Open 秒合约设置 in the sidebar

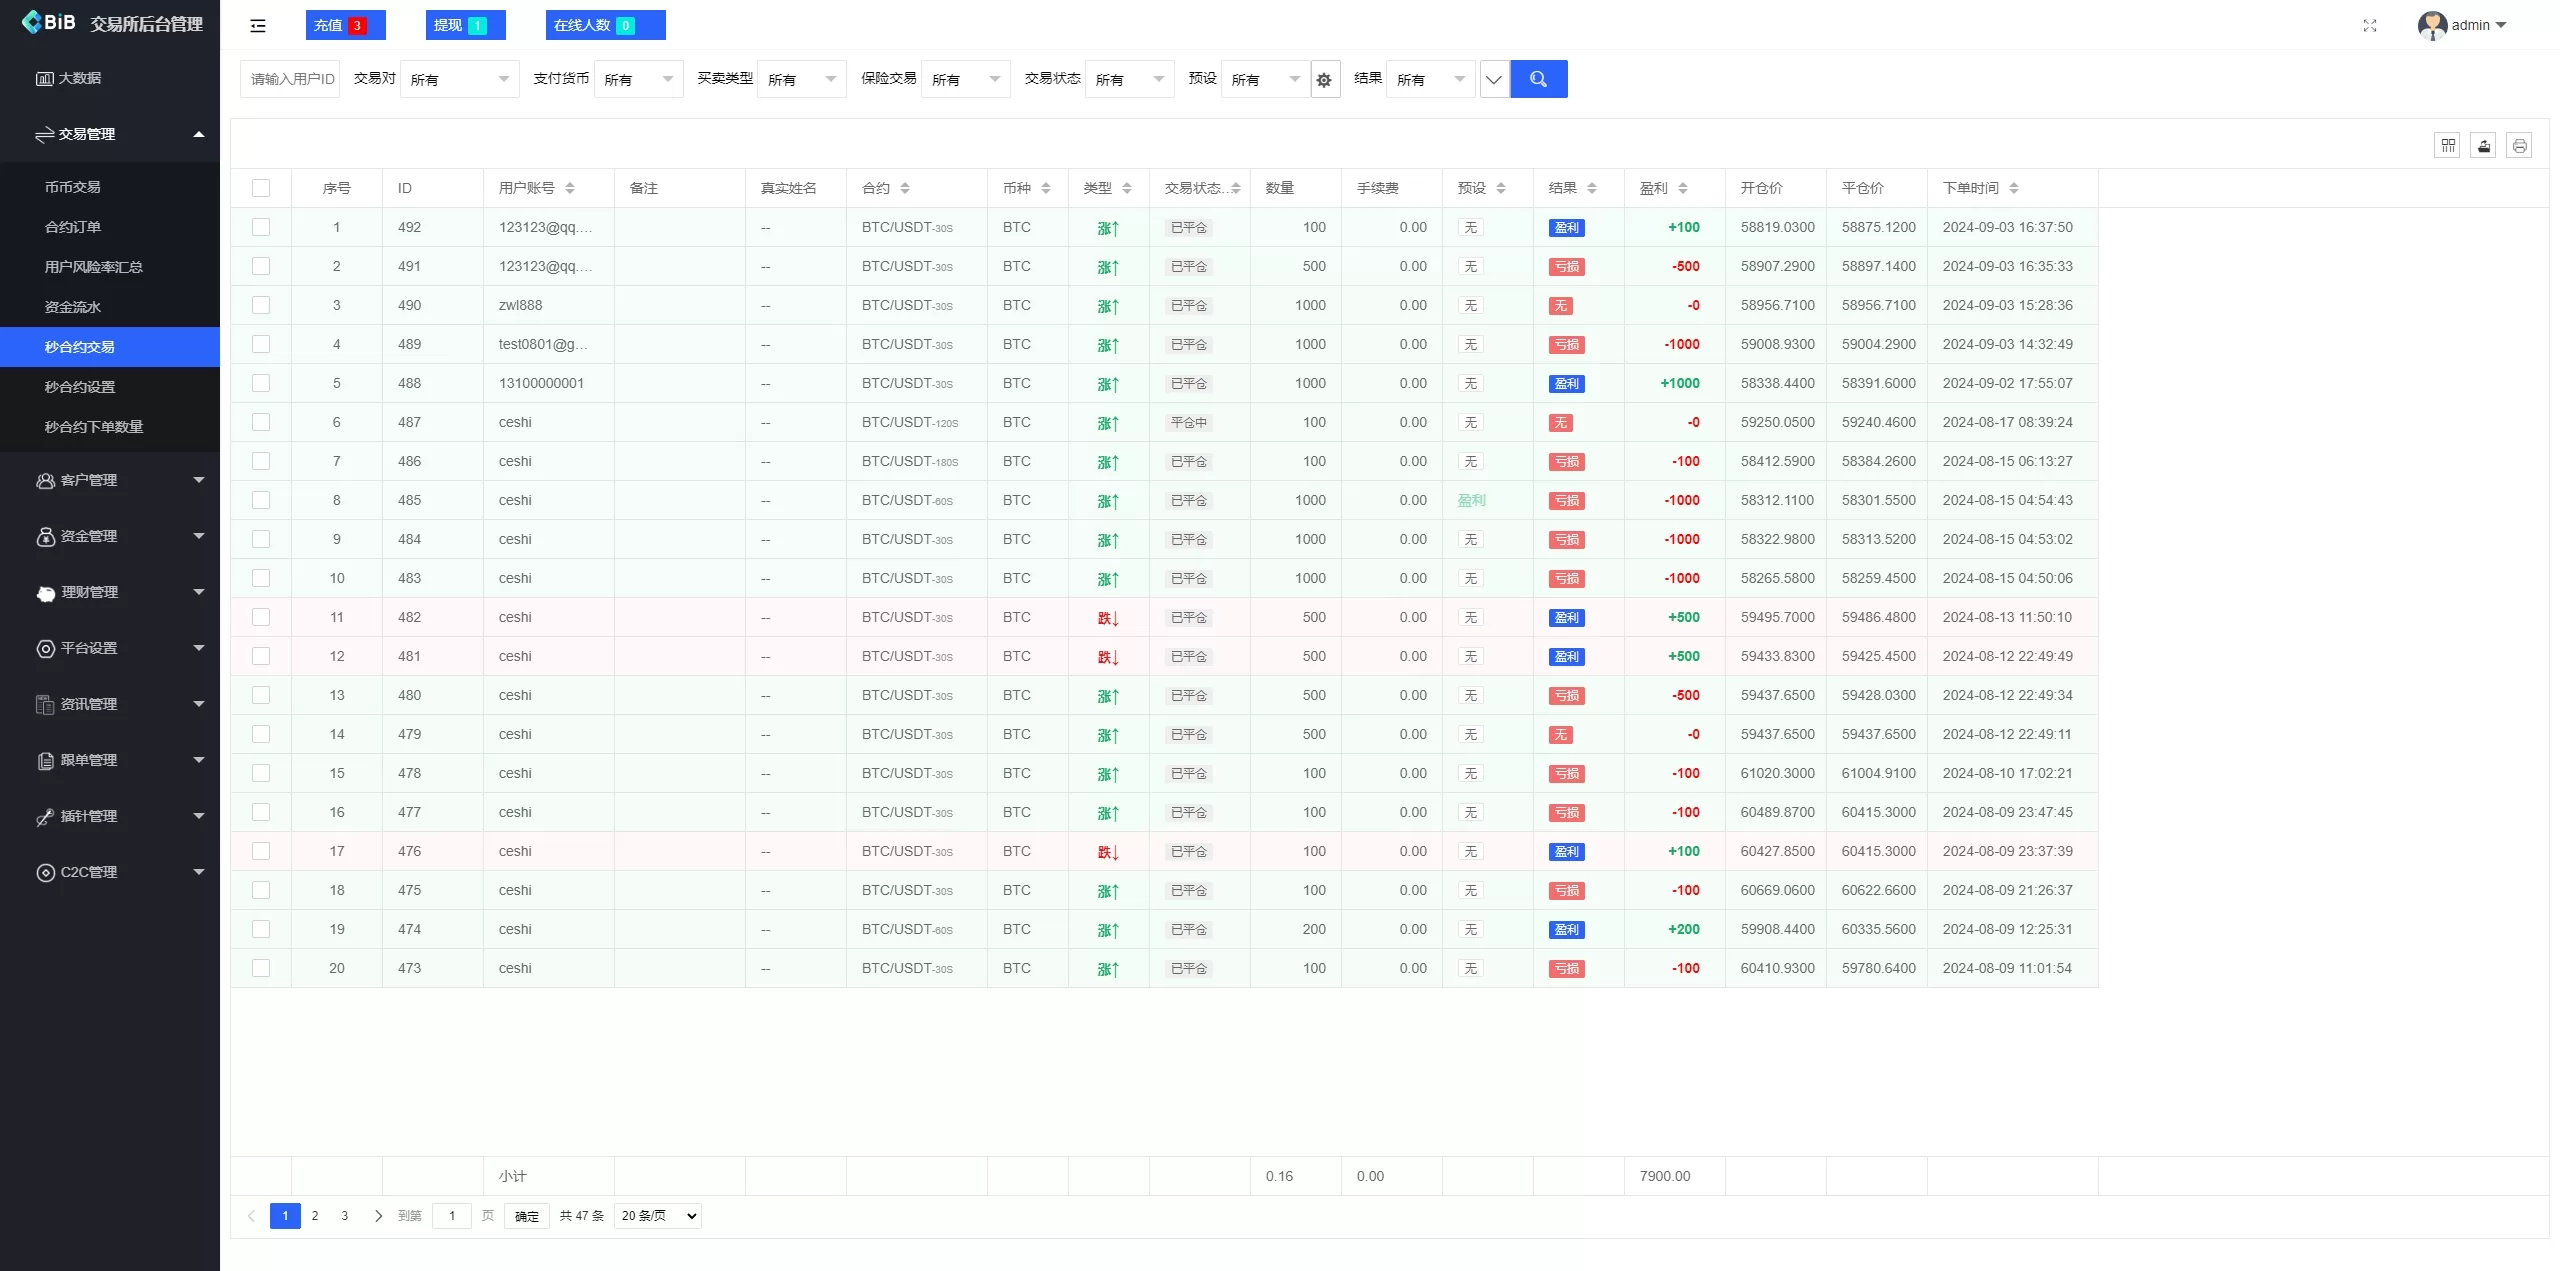pyautogui.click(x=80, y=387)
